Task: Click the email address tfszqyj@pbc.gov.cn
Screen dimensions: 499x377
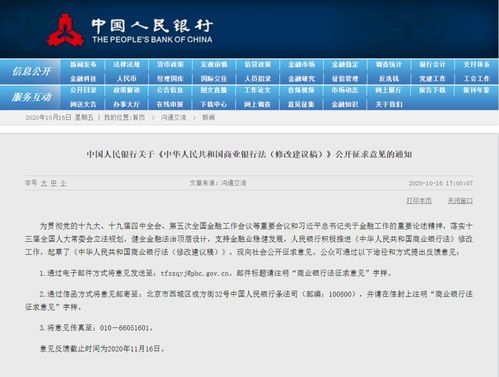Action: [x=195, y=273]
